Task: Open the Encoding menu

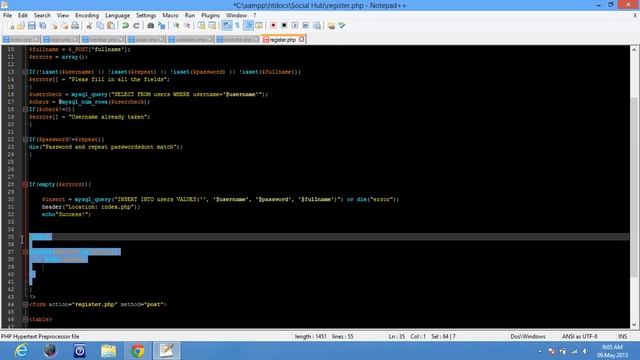Action: pos(87,16)
